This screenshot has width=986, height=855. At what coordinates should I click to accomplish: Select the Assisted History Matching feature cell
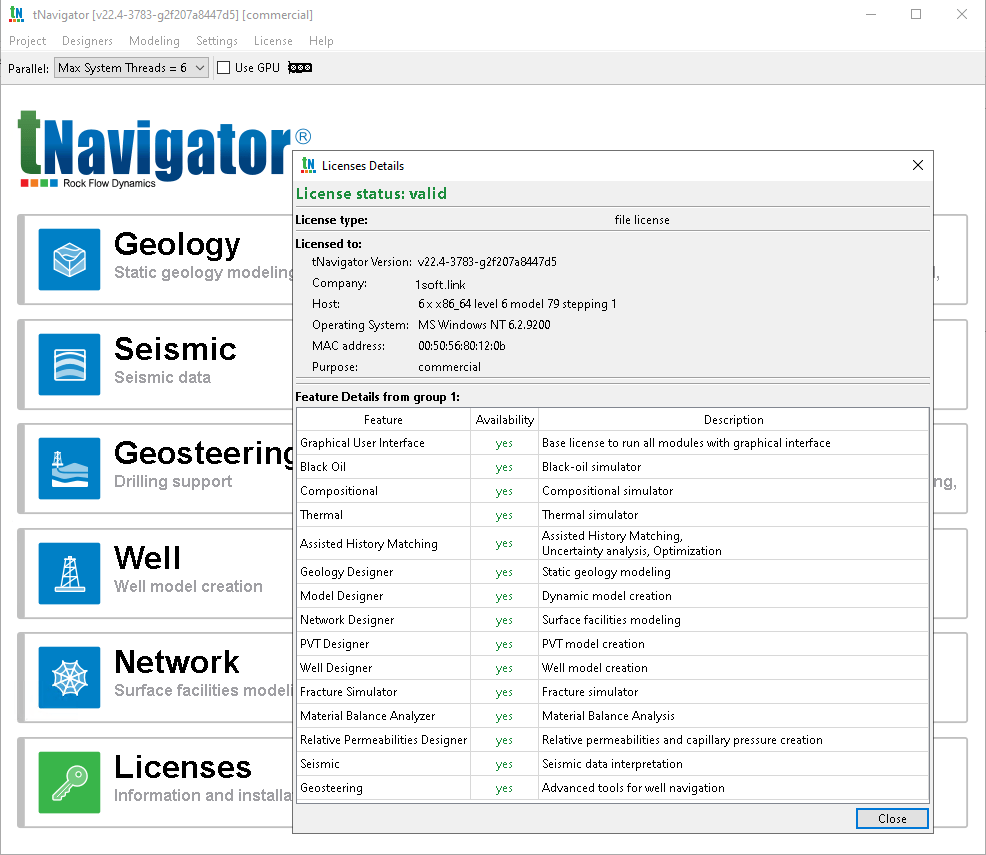tap(384, 543)
